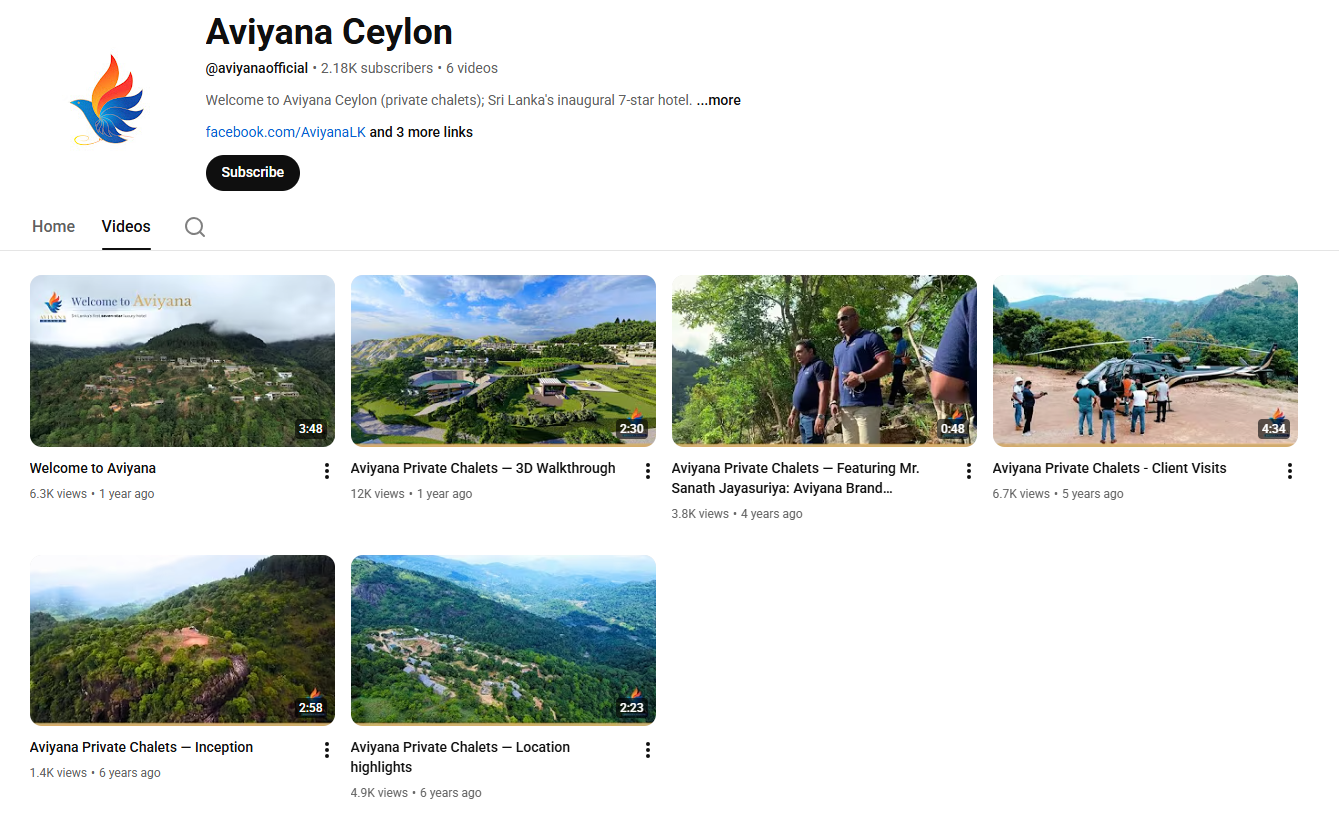Expand channel description with ...more

point(718,100)
